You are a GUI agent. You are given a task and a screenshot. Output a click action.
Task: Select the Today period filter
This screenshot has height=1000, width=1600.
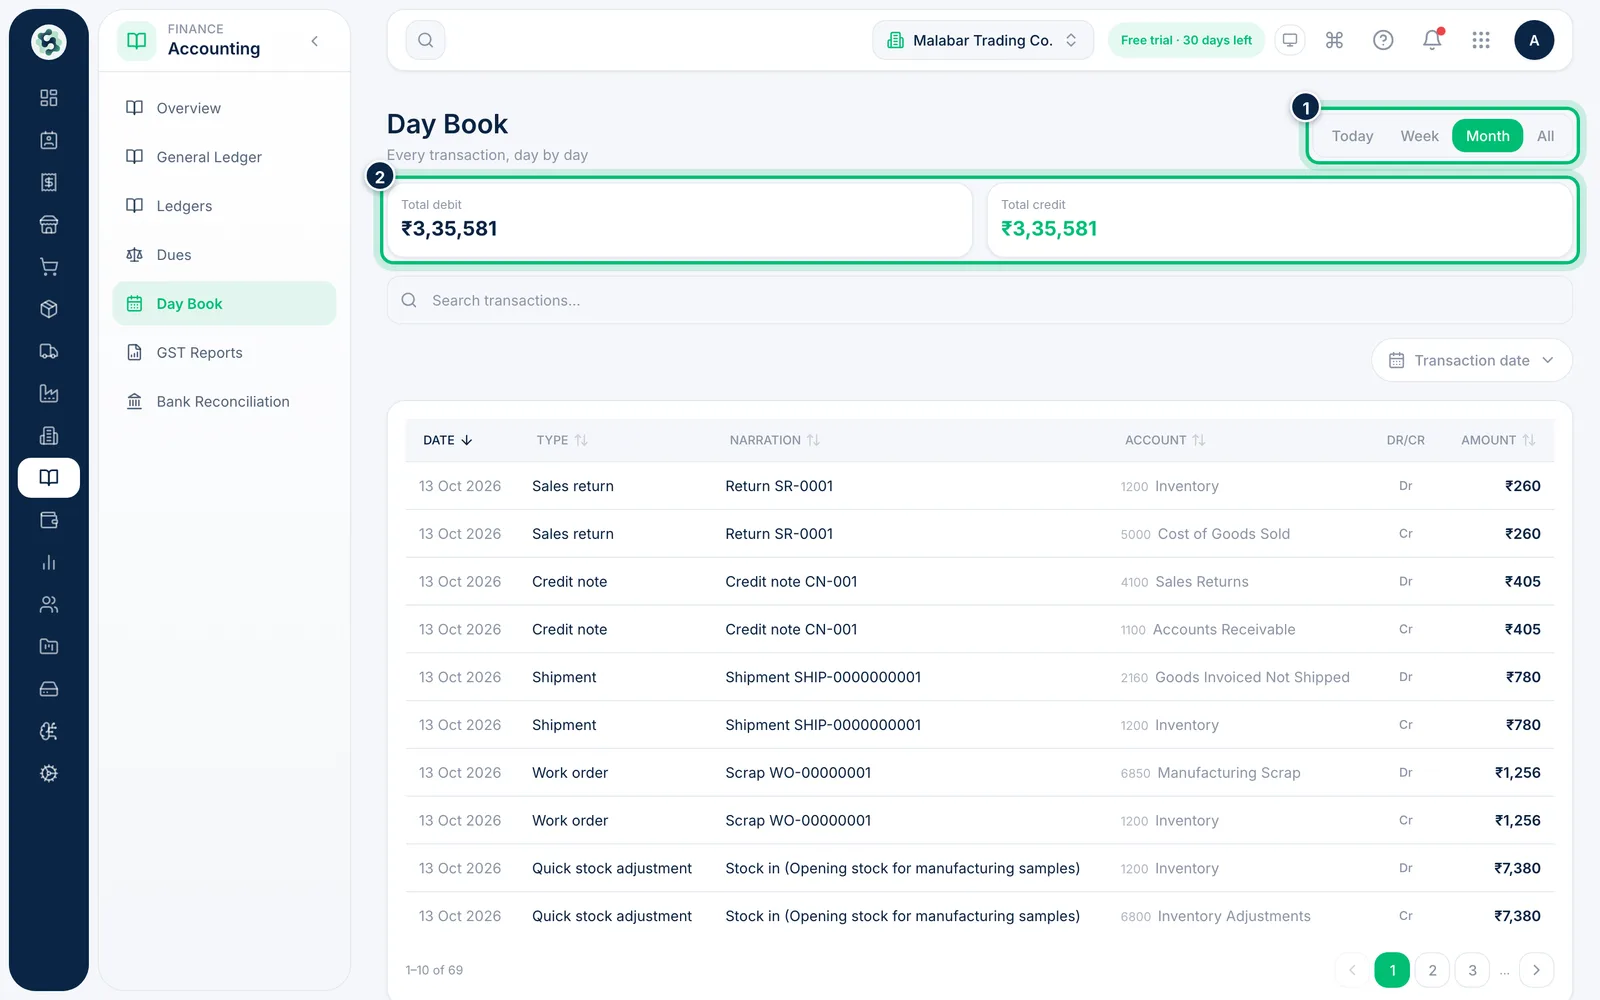pos(1352,136)
